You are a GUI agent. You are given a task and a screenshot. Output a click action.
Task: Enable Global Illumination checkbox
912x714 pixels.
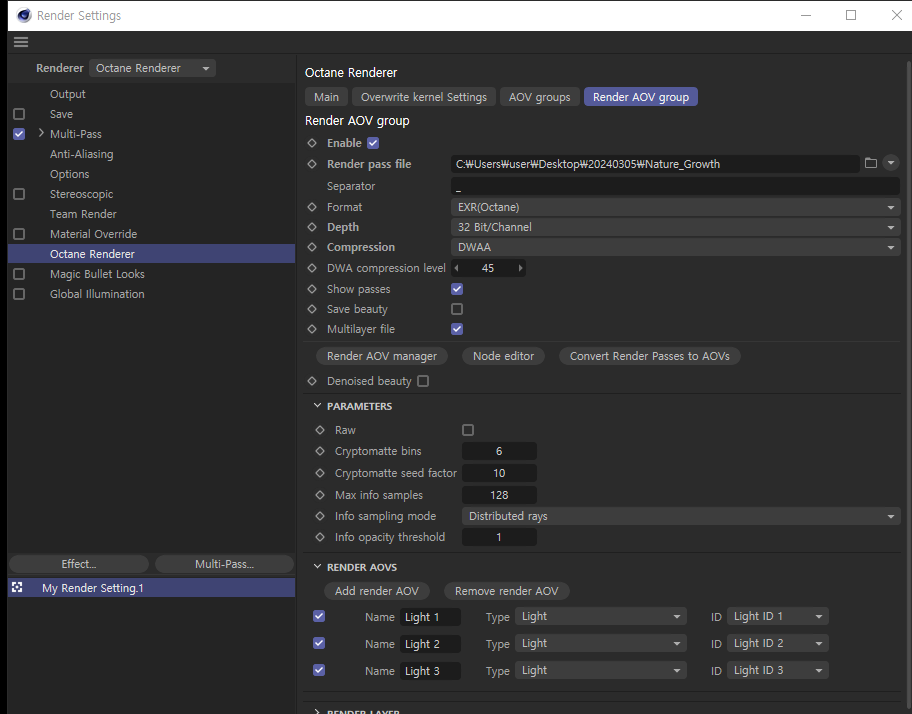coord(19,294)
